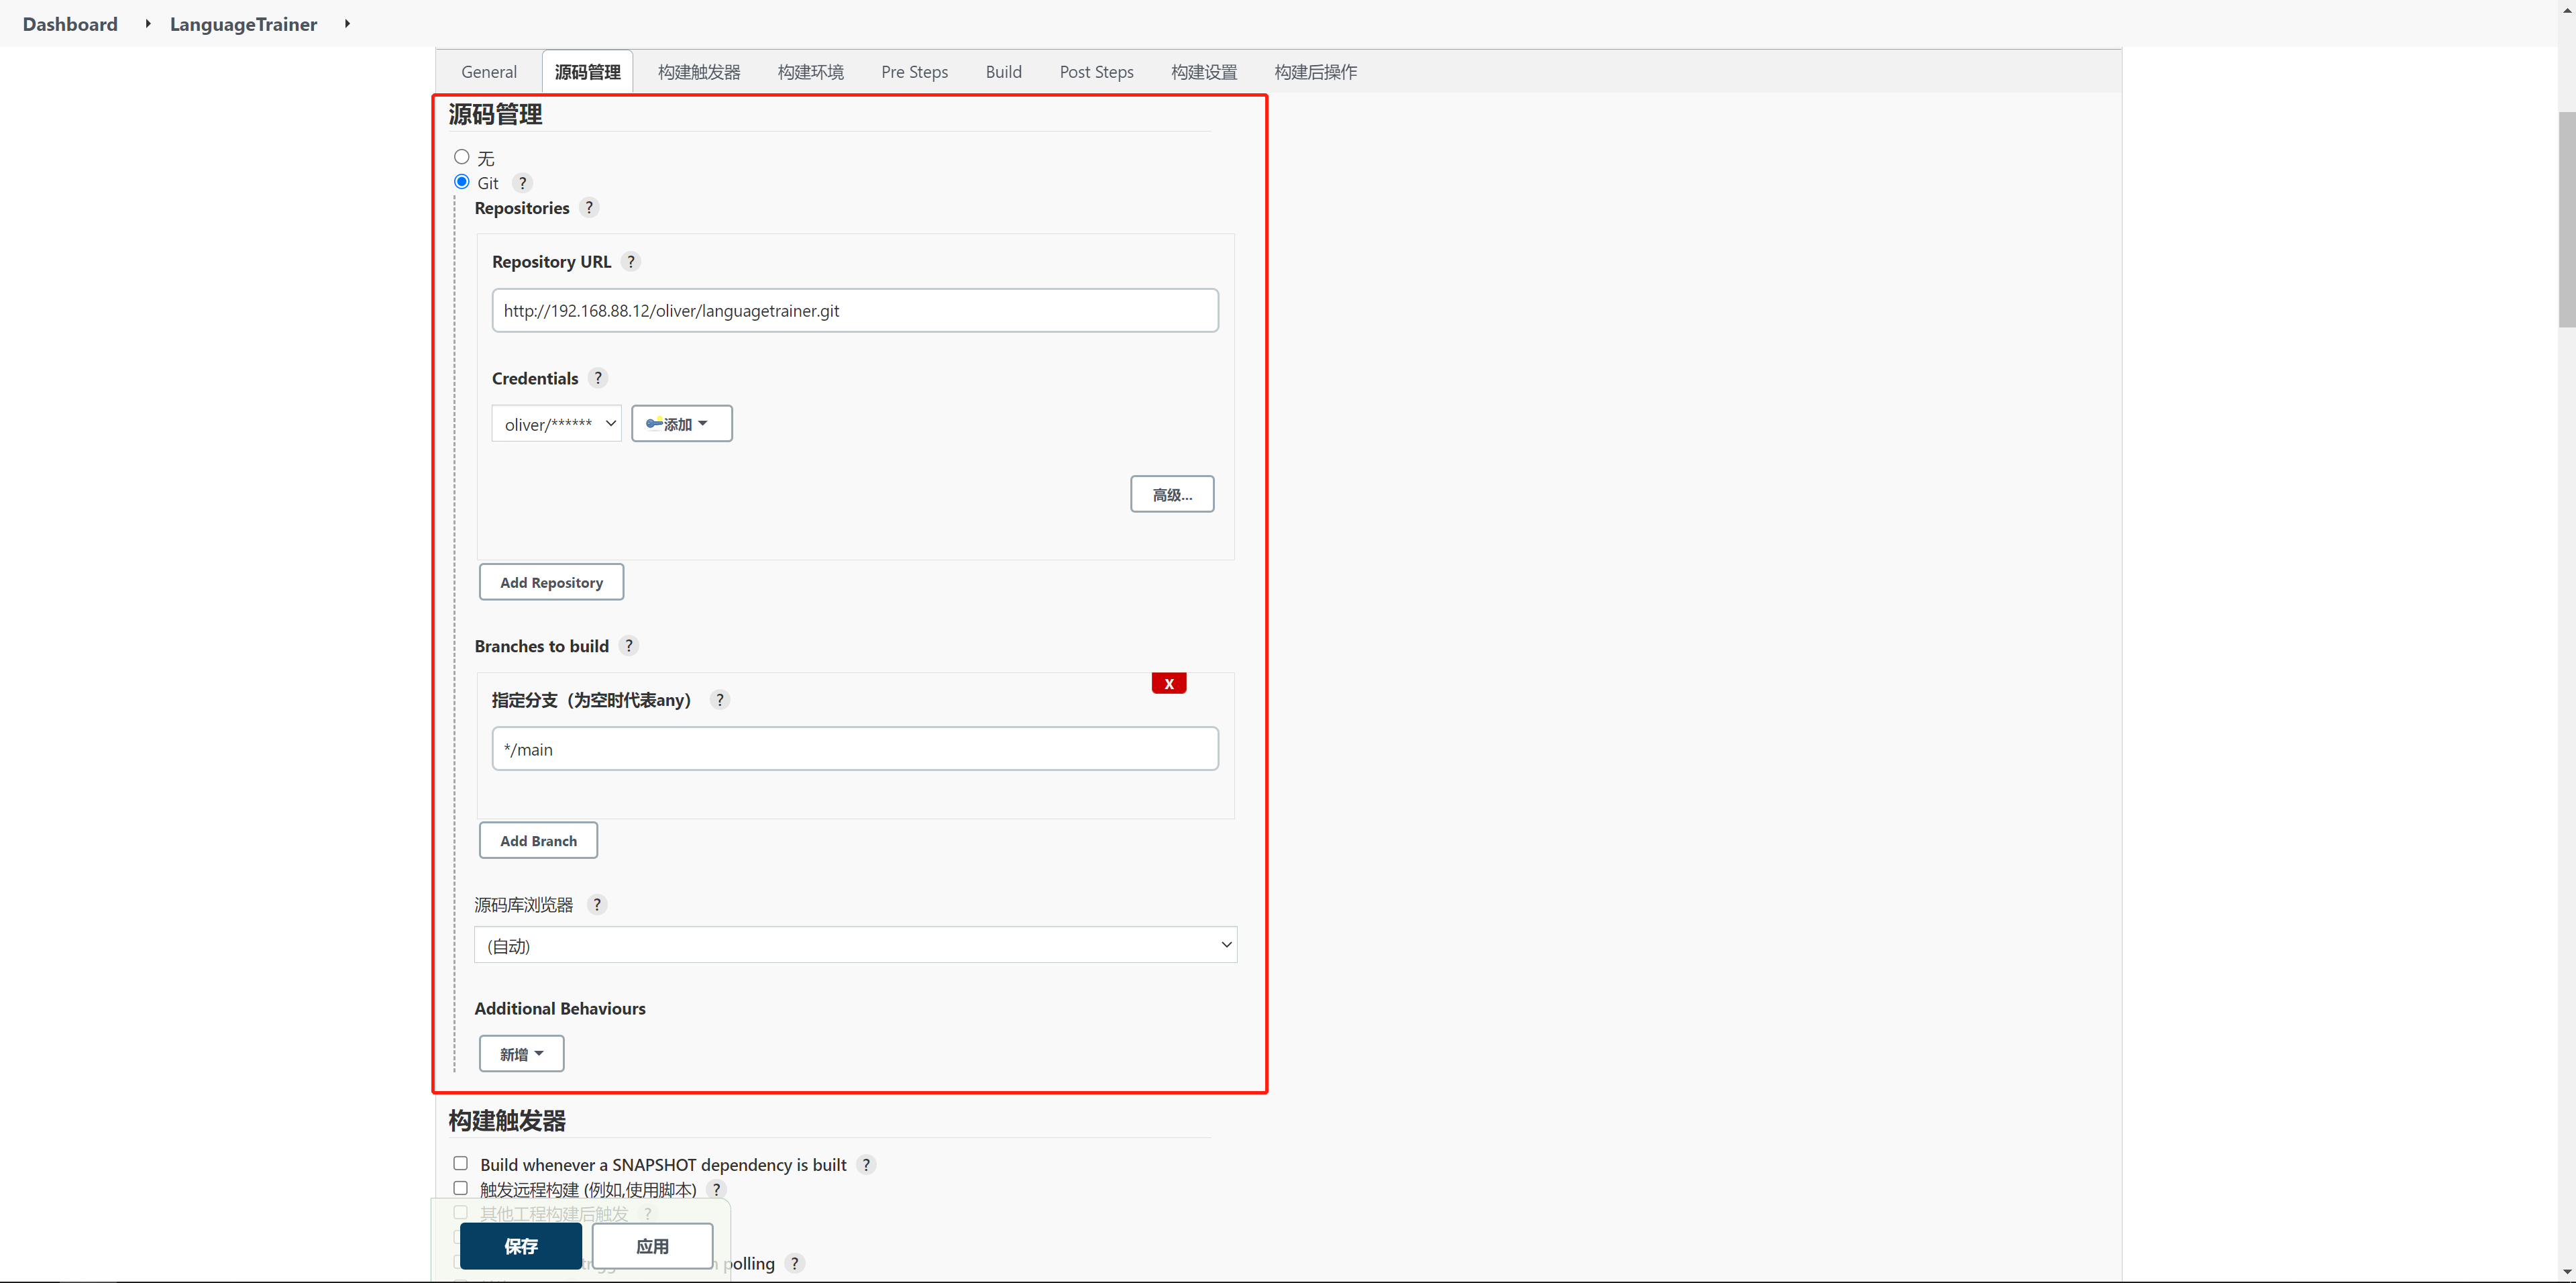Viewport: 2576px width, 1283px height.
Task: Click breadcrumb arrow after LanguageTrainer
Action: pyautogui.click(x=347, y=23)
